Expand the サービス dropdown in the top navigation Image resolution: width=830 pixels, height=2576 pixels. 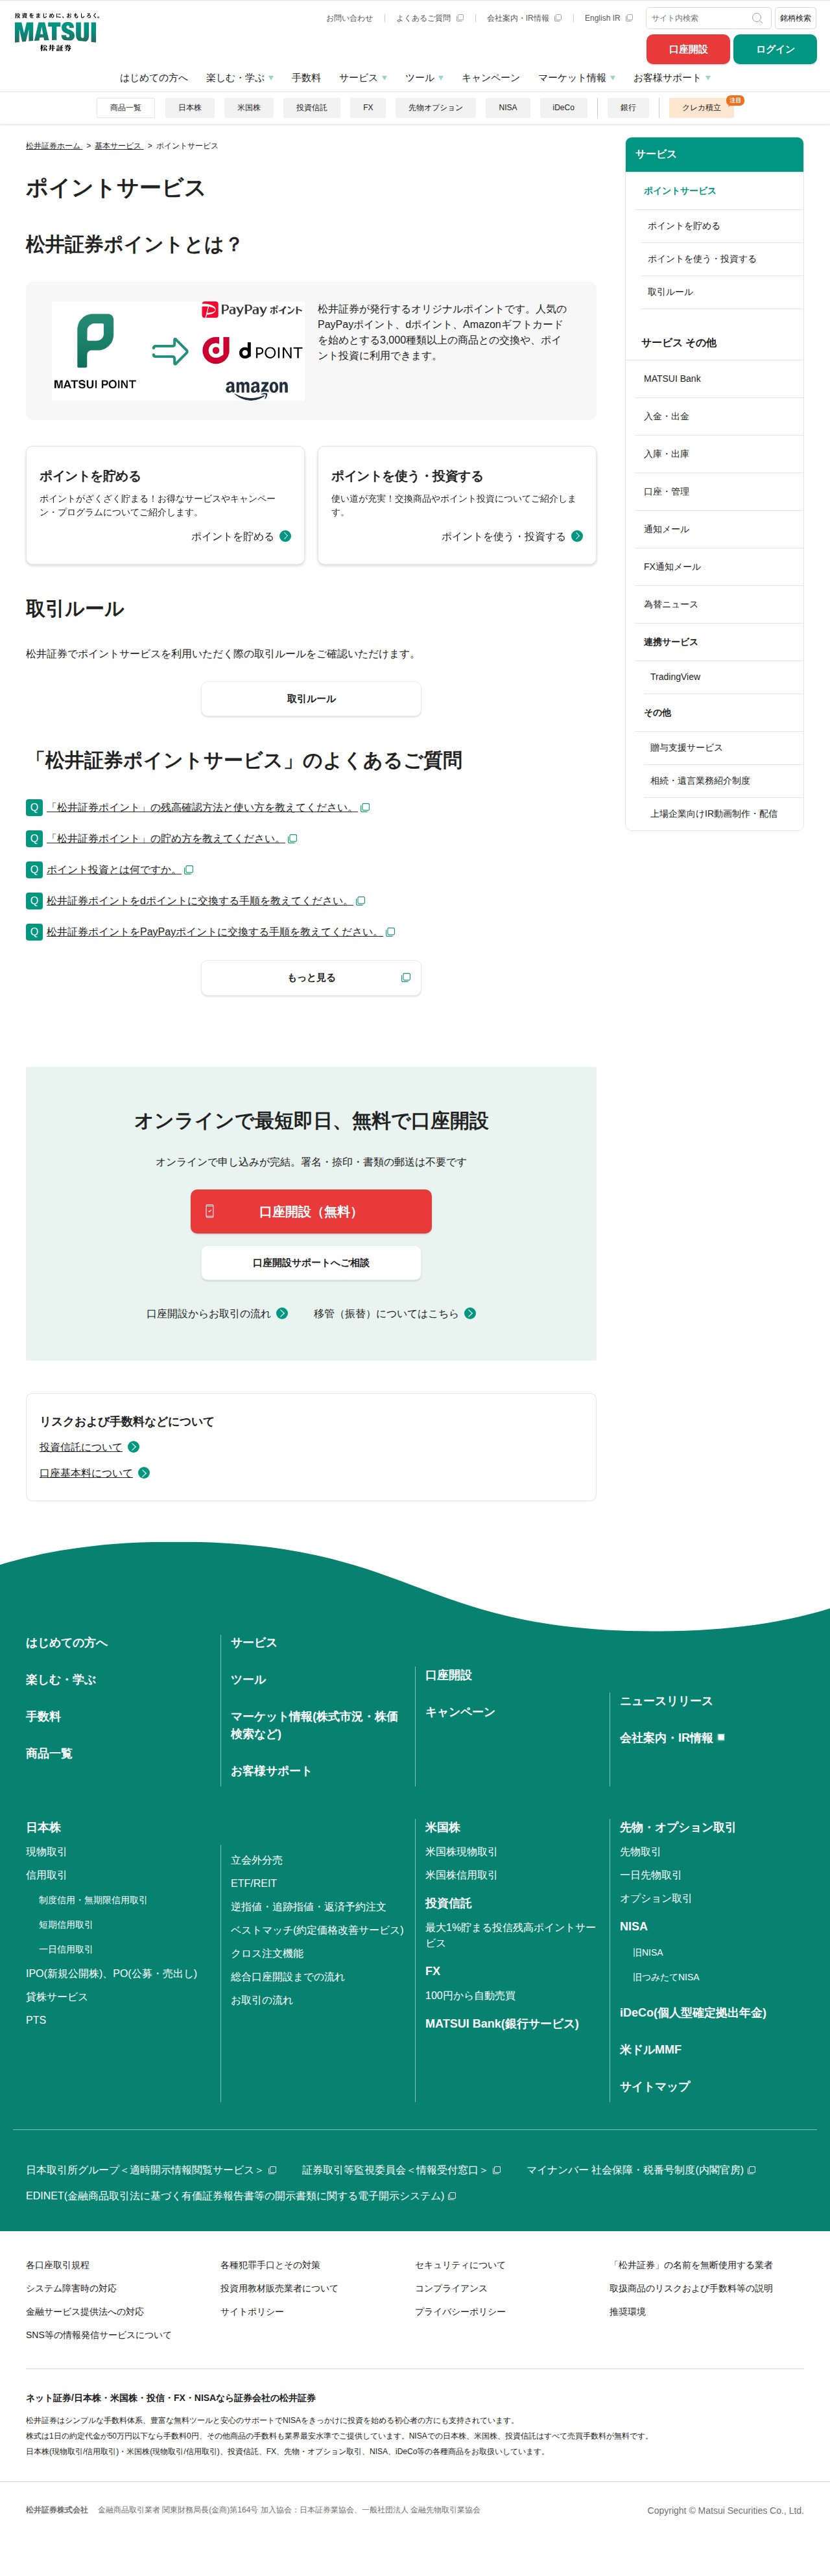pyautogui.click(x=363, y=78)
